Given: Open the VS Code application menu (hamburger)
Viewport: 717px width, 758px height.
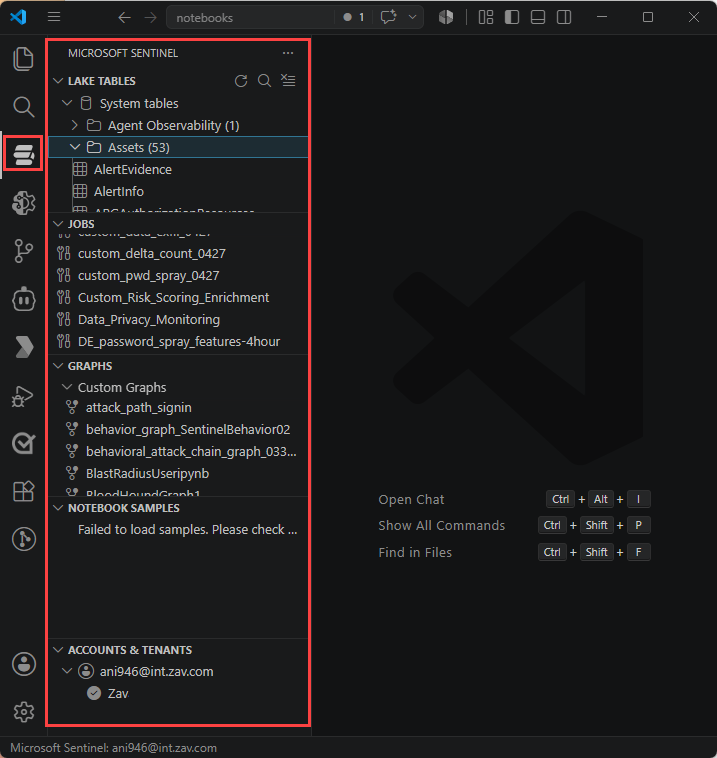Looking at the screenshot, I should [x=54, y=17].
